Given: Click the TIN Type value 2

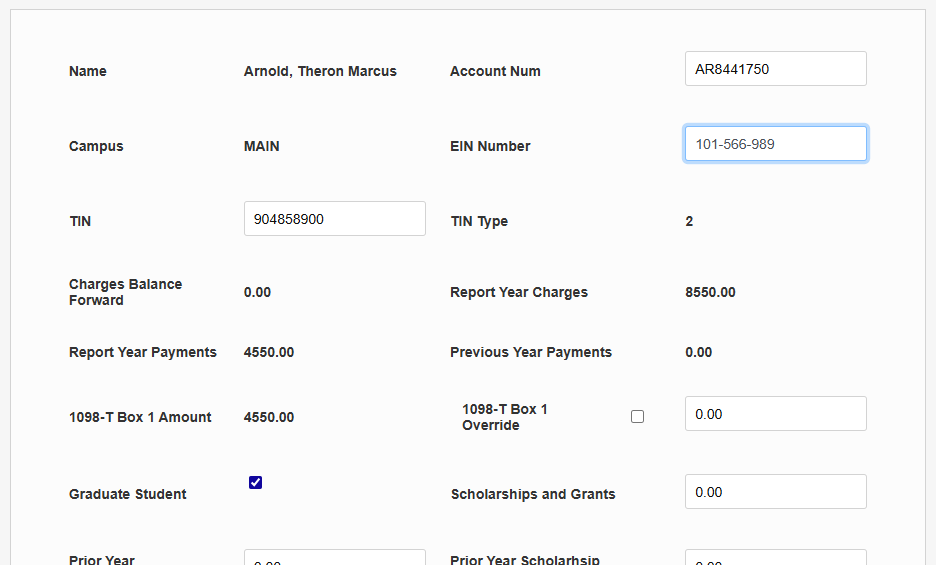Looking at the screenshot, I should 689,221.
